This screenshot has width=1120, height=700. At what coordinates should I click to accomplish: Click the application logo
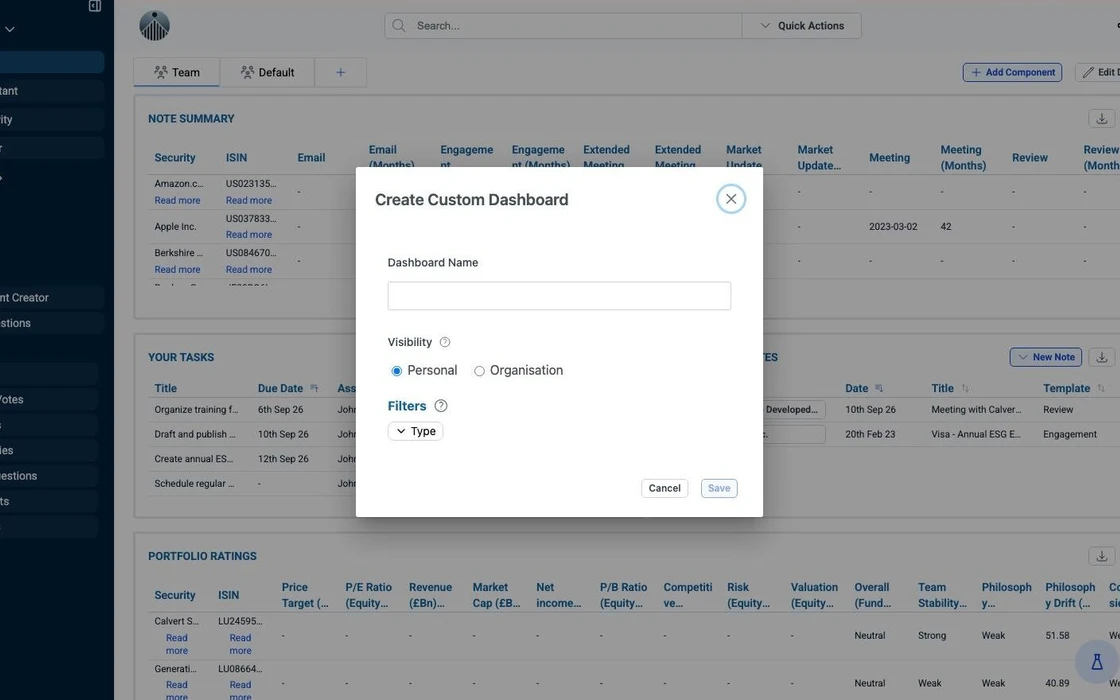154,26
